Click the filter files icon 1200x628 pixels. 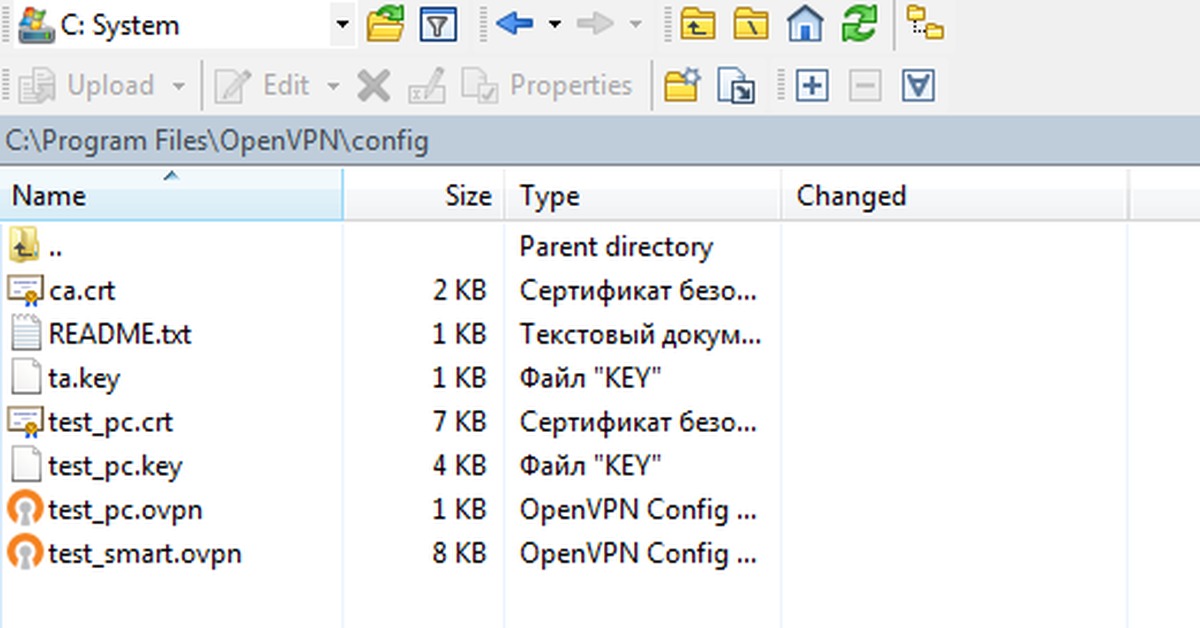(436, 24)
